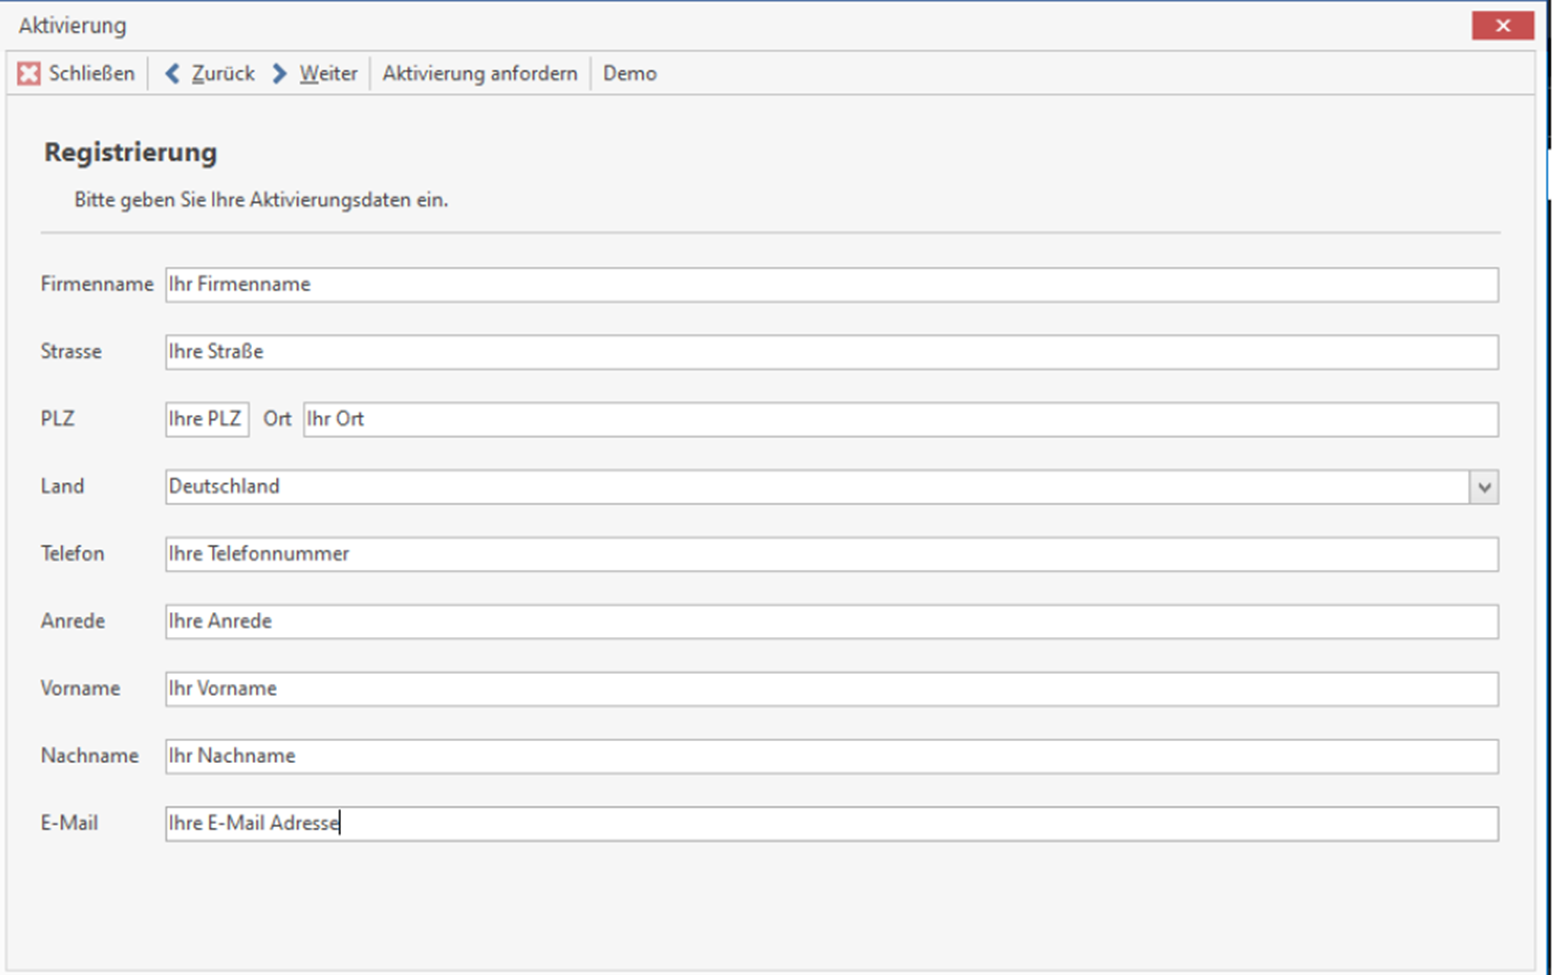Screen dimensions: 1559x975
Task: Expand the Land dropdown arrow
Action: 1484,487
